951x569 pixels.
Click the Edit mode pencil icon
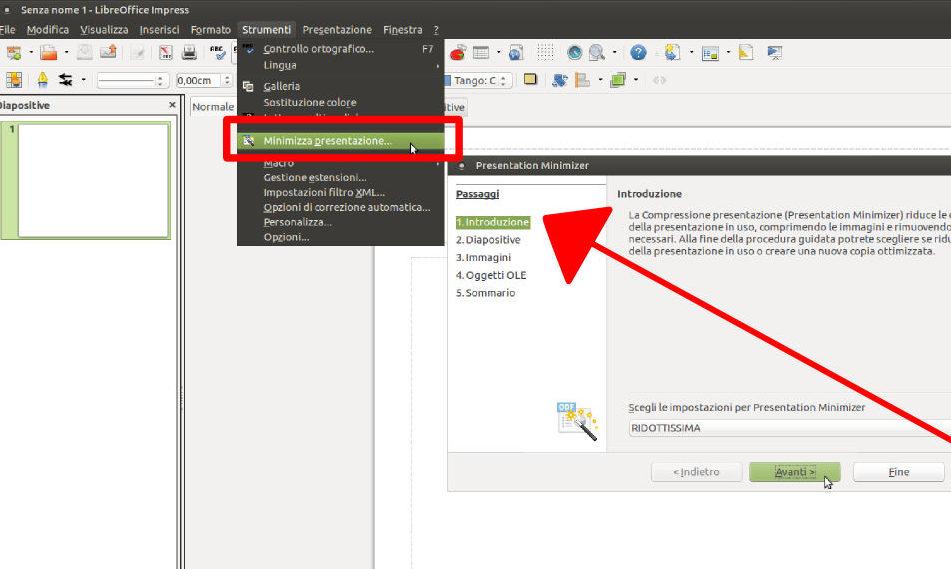tap(138, 53)
